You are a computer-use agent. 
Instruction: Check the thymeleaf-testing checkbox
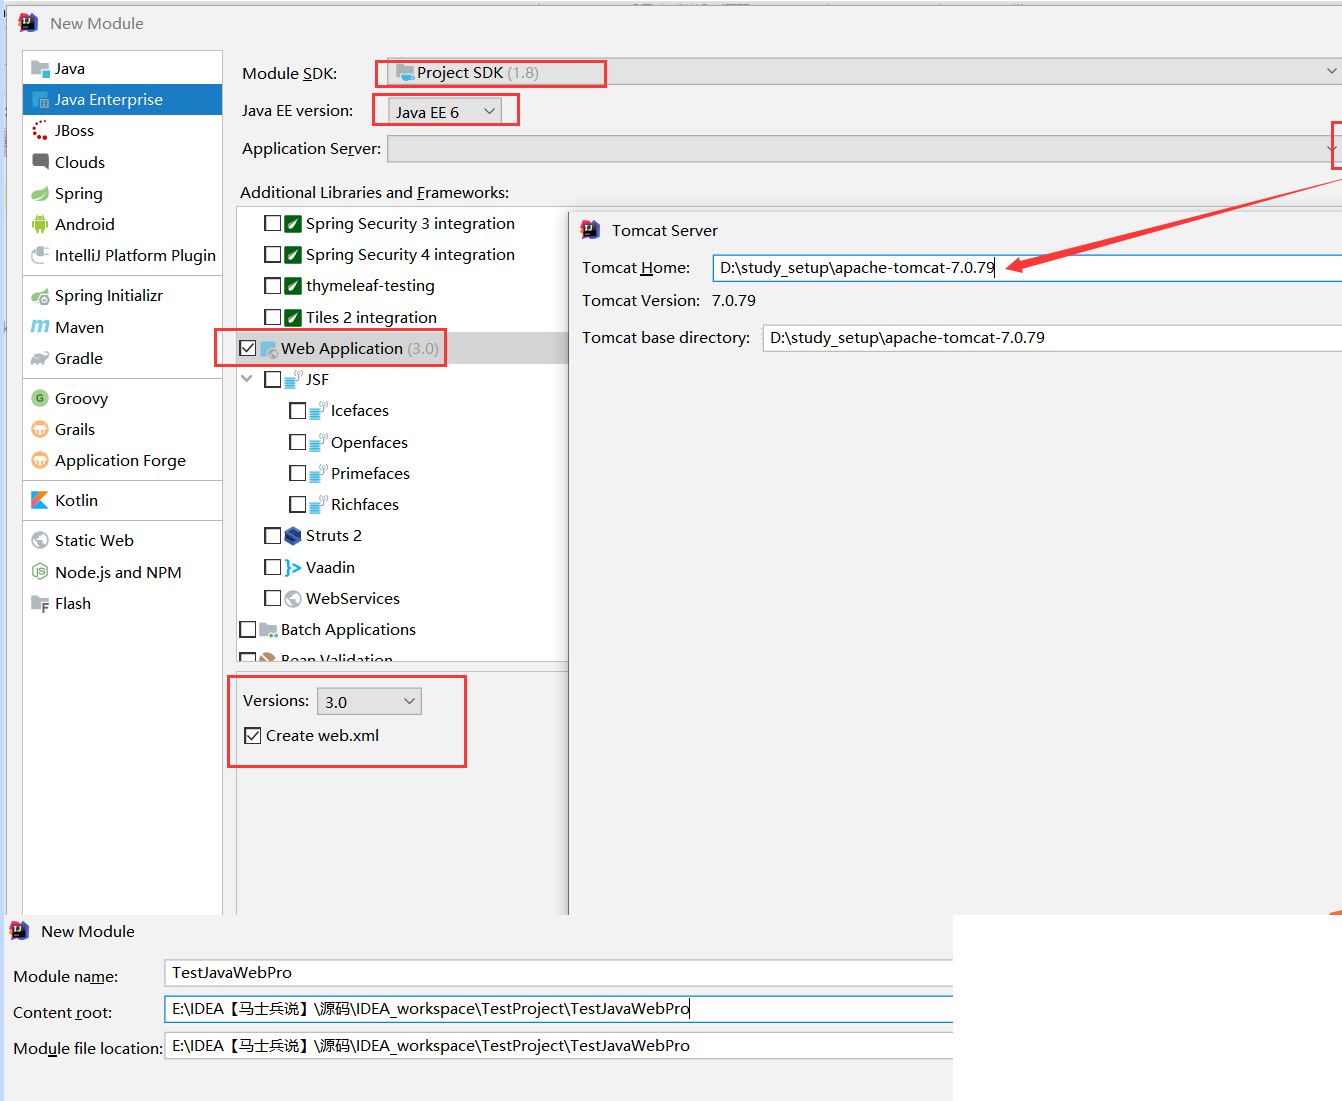pyautogui.click(x=272, y=286)
